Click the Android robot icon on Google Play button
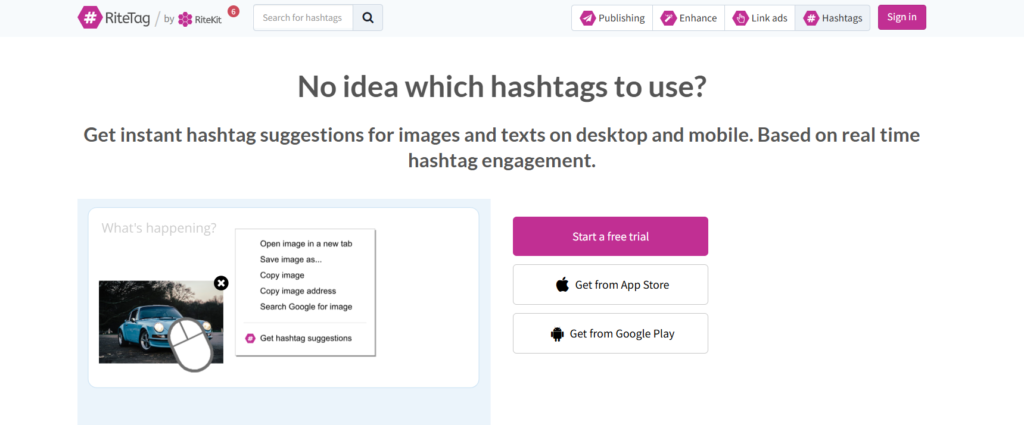 [x=557, y=334]
